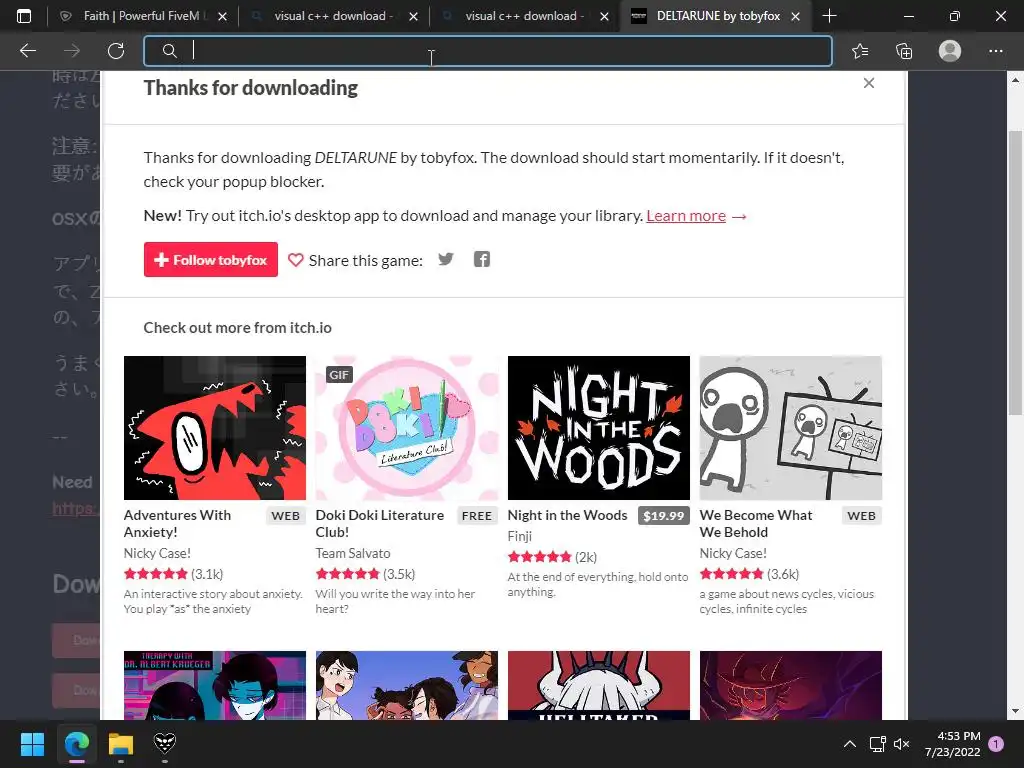Close the Faith Powerful FiveM tab
Viewport: 1024px width, 768px height.
pyautogui.click(x=222, y=16)
